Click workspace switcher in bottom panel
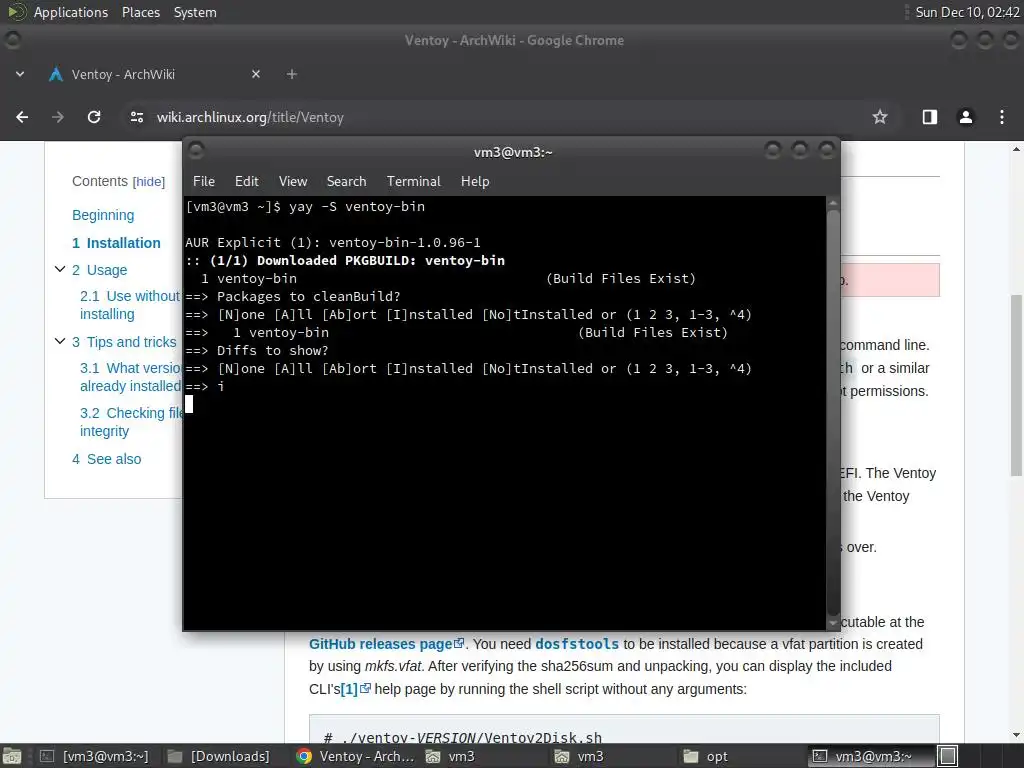 [x=948, y=756]
